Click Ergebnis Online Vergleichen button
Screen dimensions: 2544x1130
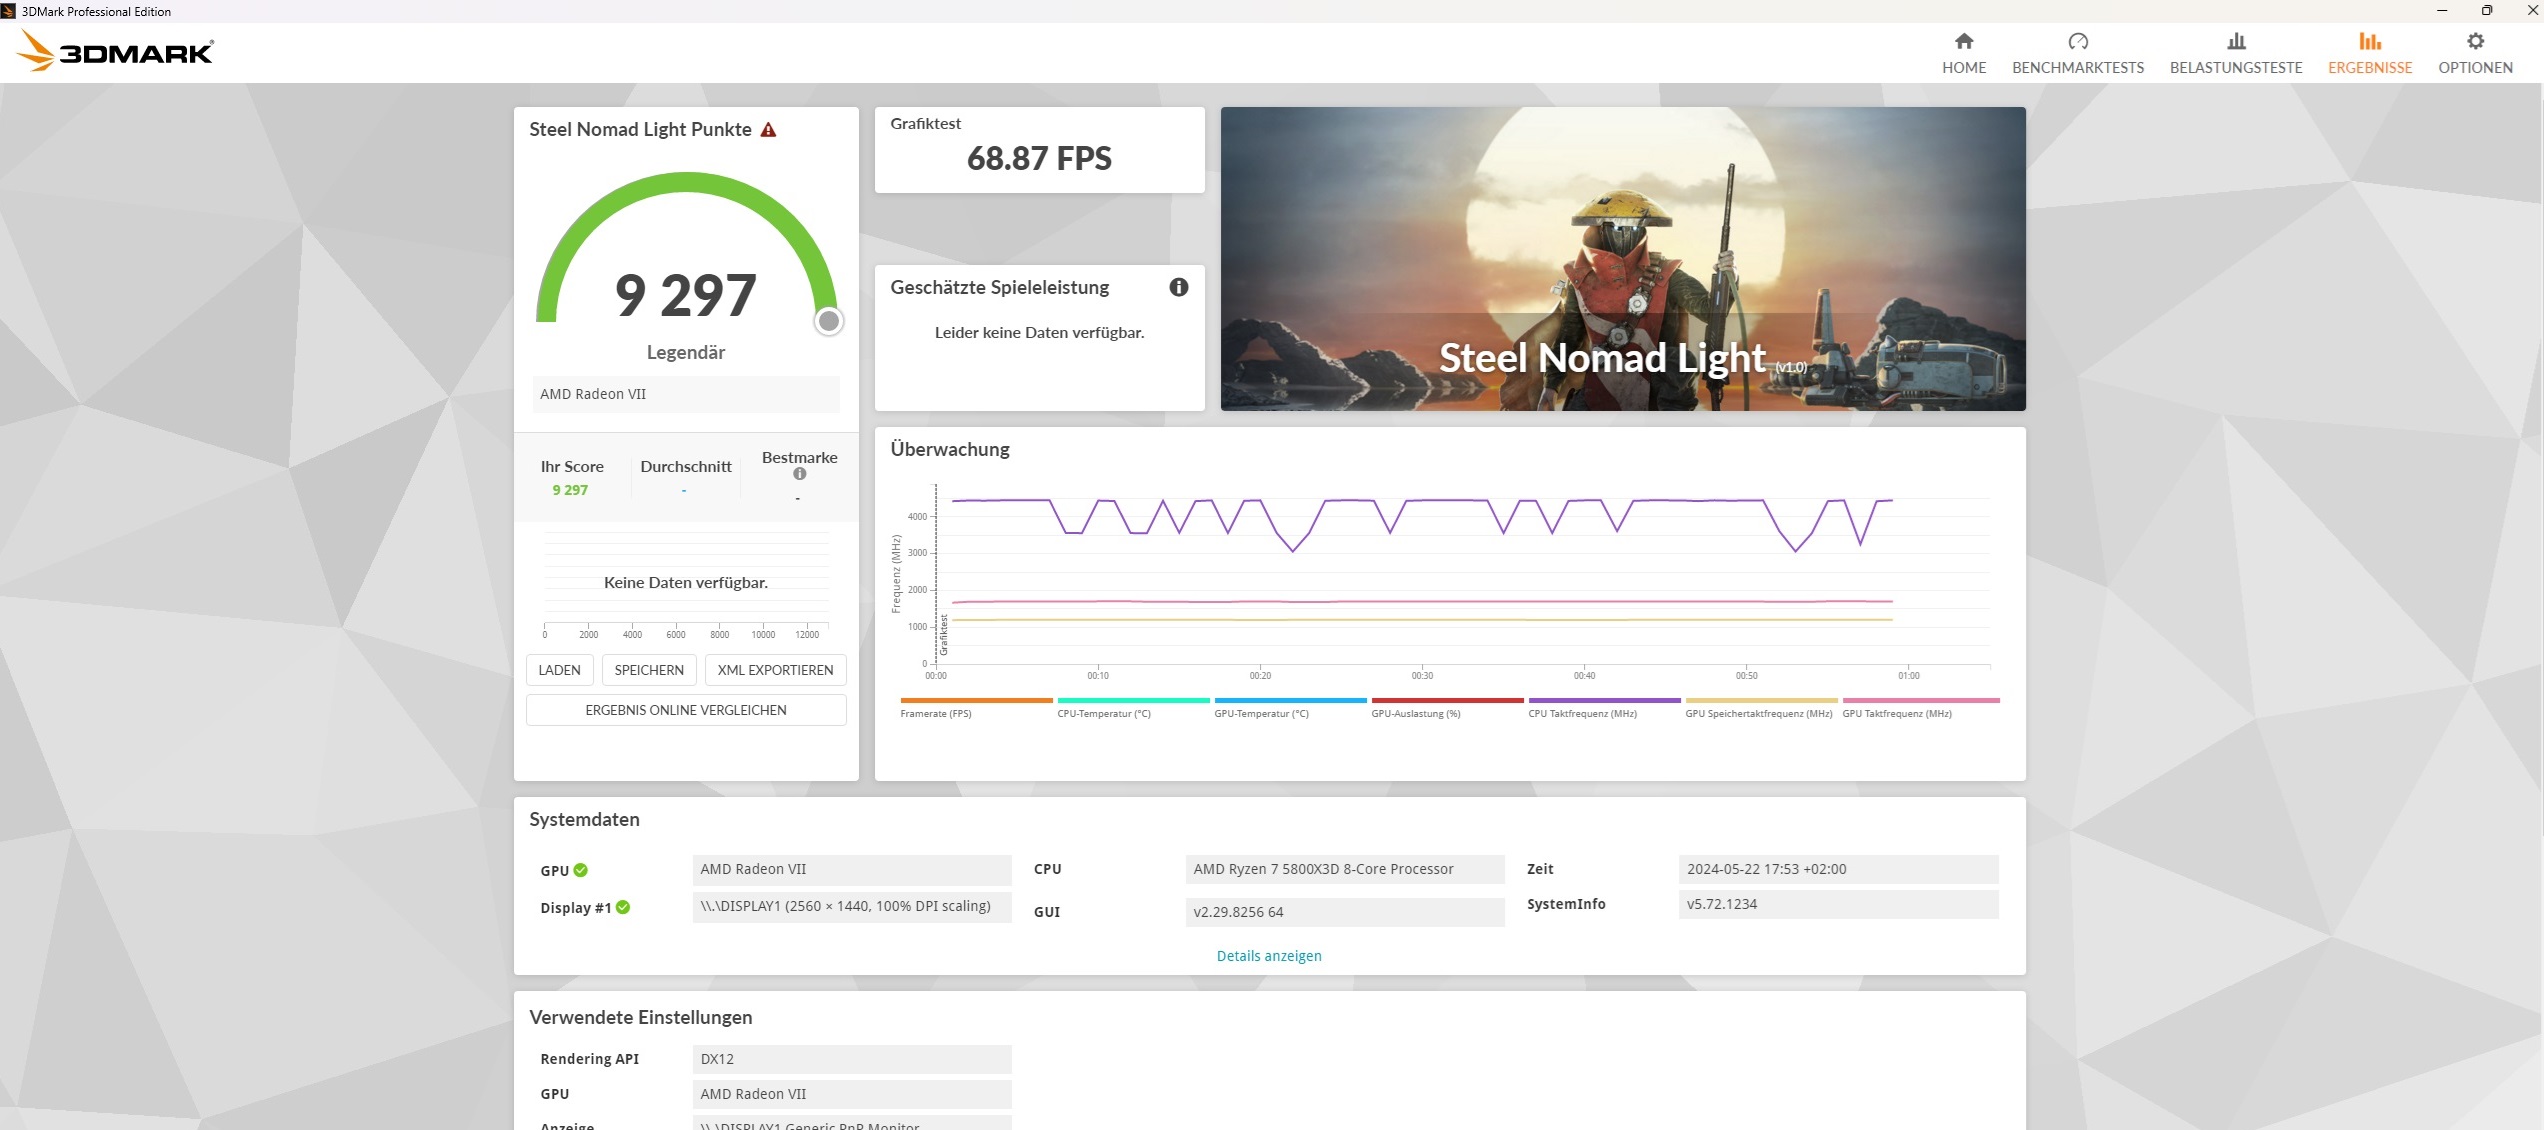685,710
